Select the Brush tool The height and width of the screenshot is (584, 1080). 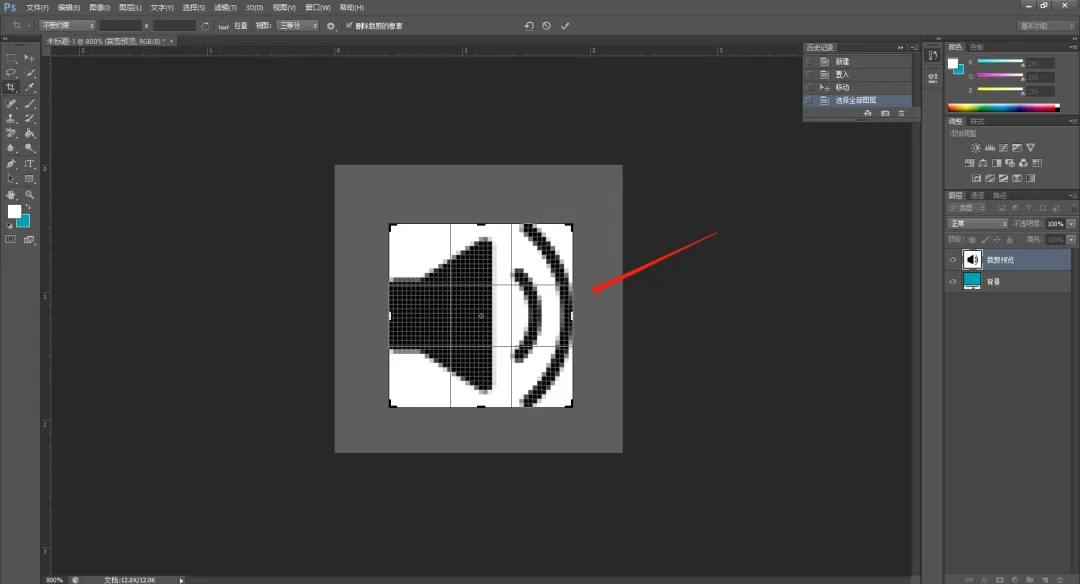29,103
